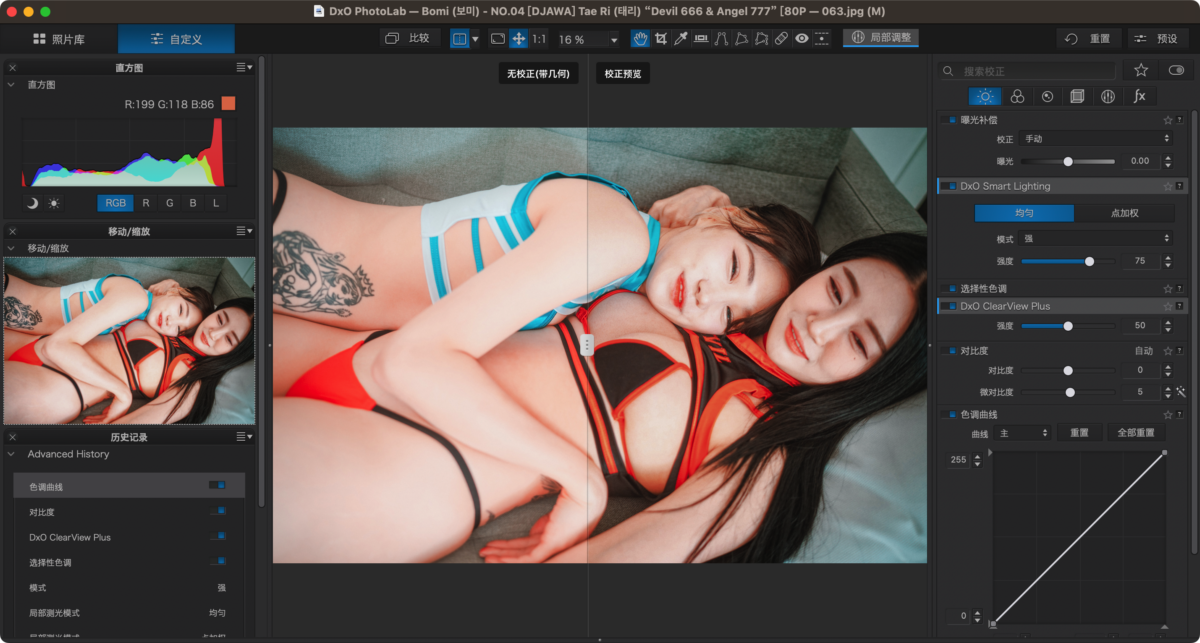Open the Color corrections palette tab
Image resolution: width=1200 pixels, height=643 pixels.
tap(1017, 96)
